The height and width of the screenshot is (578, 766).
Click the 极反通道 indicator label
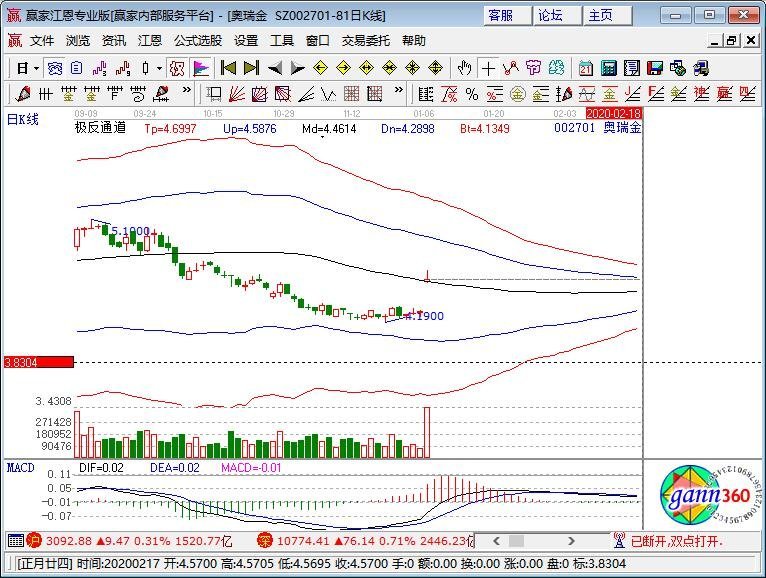point(101,128)
